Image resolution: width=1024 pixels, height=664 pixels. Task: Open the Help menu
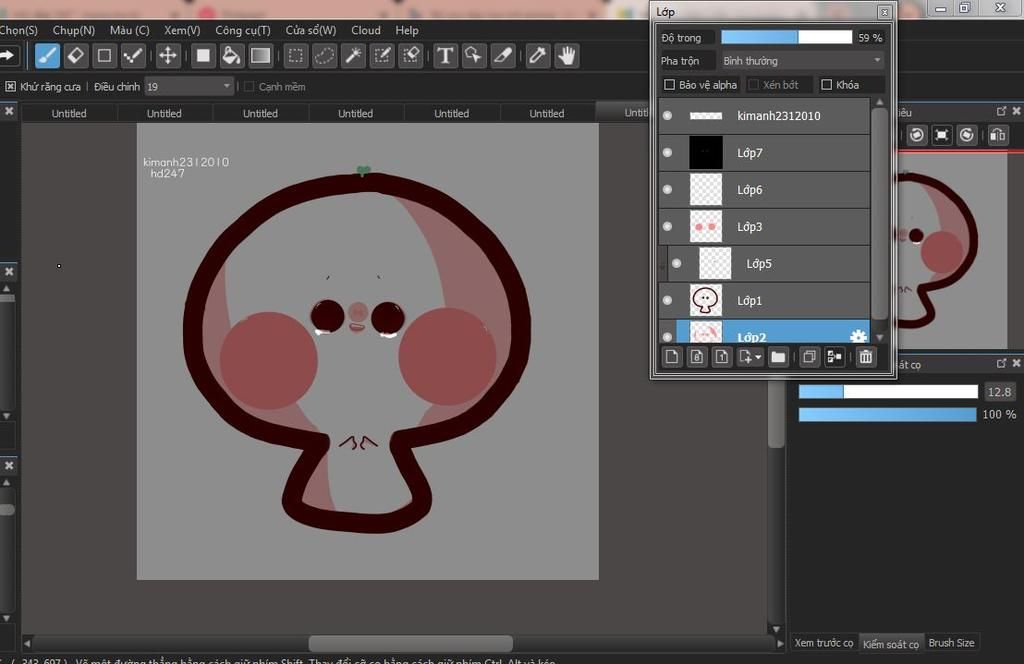(x=407, y=30)
